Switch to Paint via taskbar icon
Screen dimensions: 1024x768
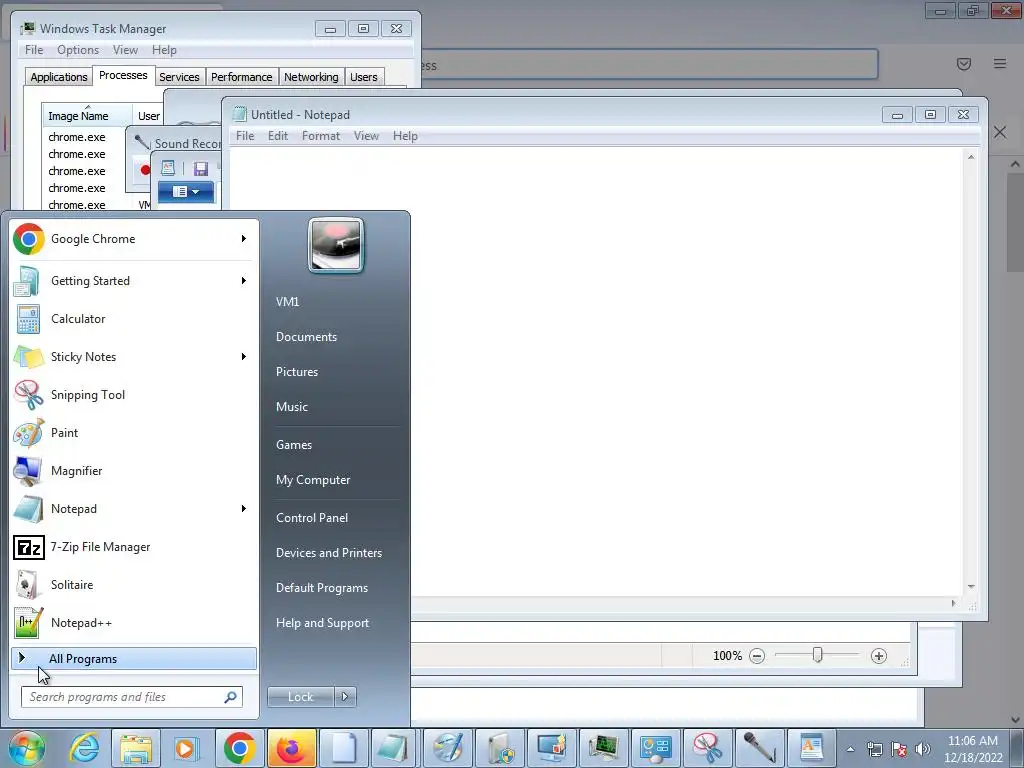447,748
